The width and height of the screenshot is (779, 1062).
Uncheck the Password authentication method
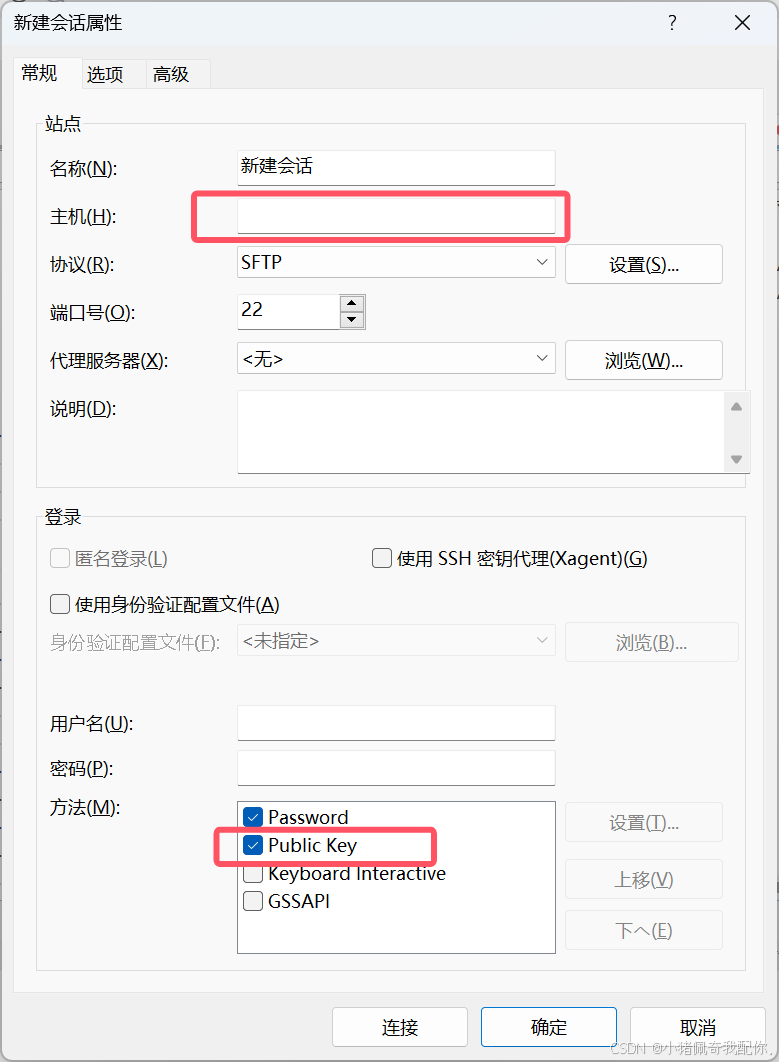click(x=252, y=817)
